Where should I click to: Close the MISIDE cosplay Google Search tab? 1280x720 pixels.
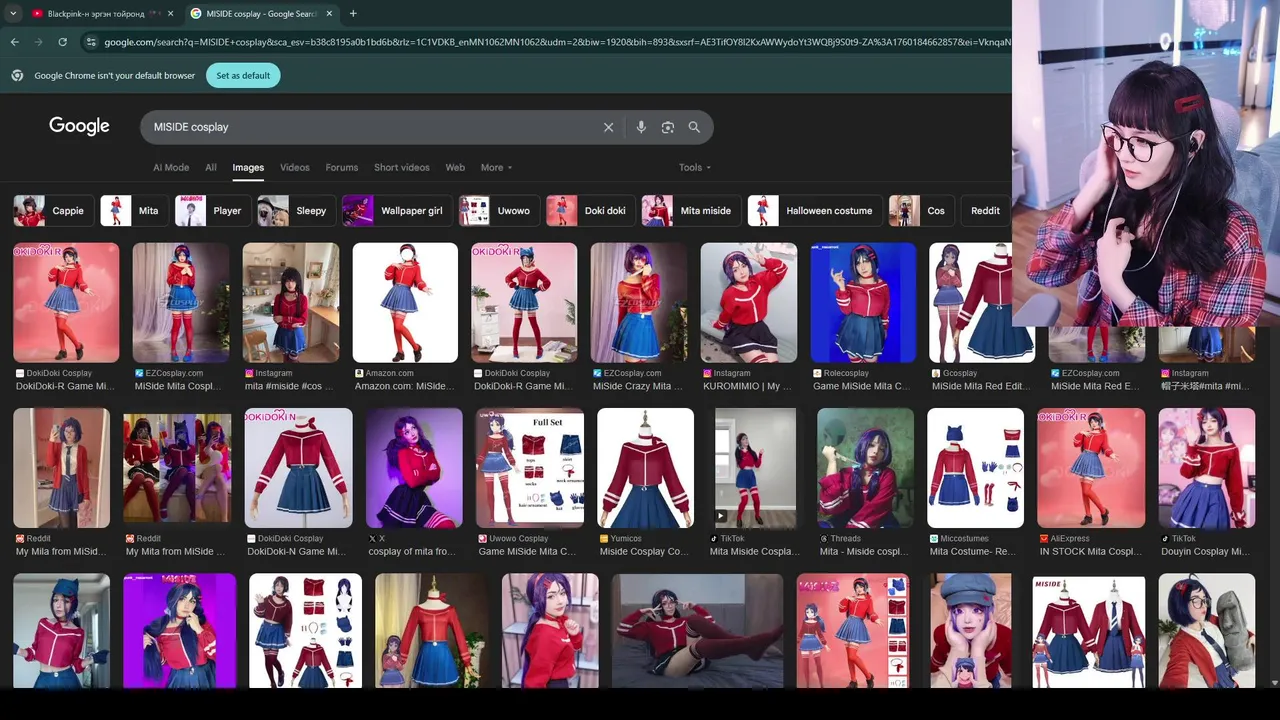pos(330,14)
